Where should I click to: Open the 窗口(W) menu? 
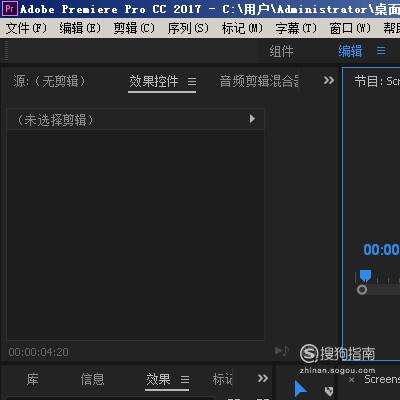[x=350, y=28]
